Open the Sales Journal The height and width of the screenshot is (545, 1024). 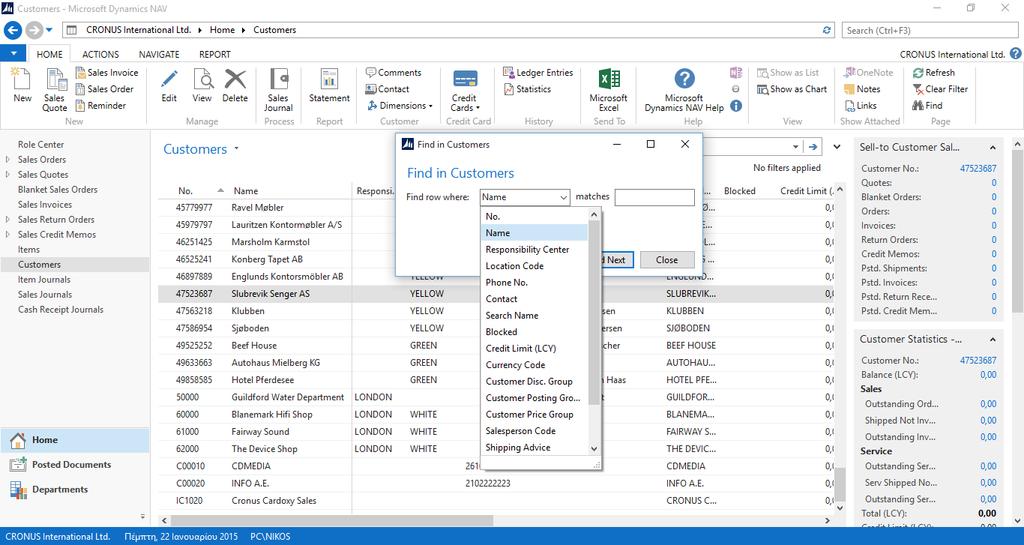(279, 90)
